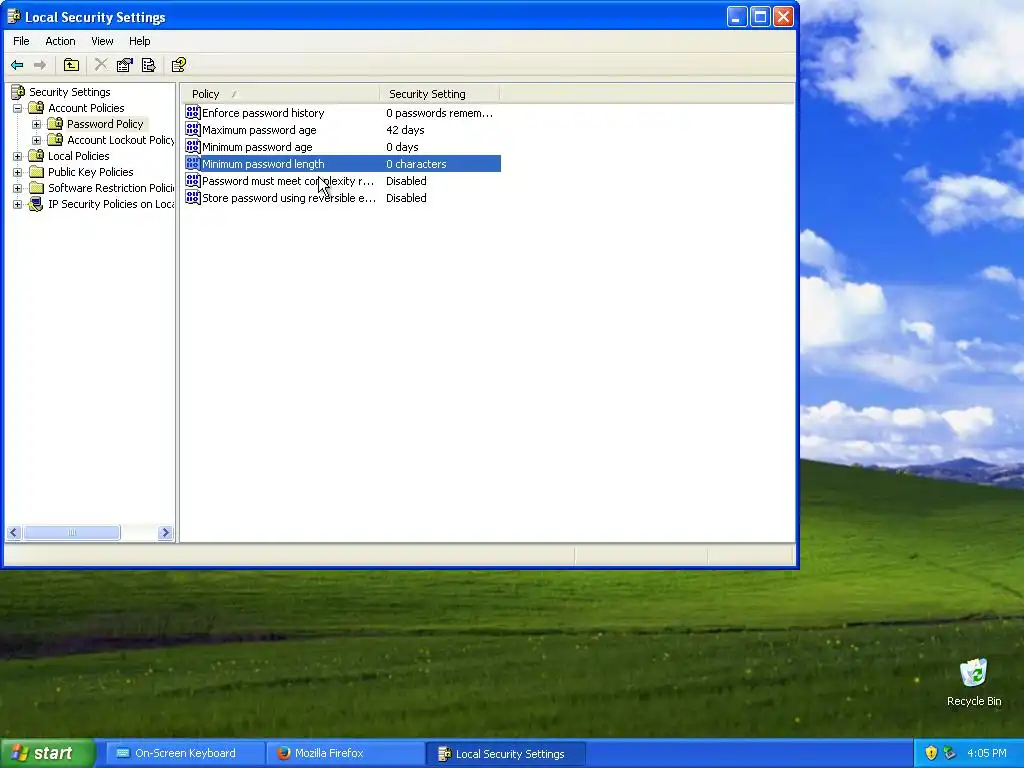
Task: Click the Security Settings root tree icon
Action: coord(18,92)
